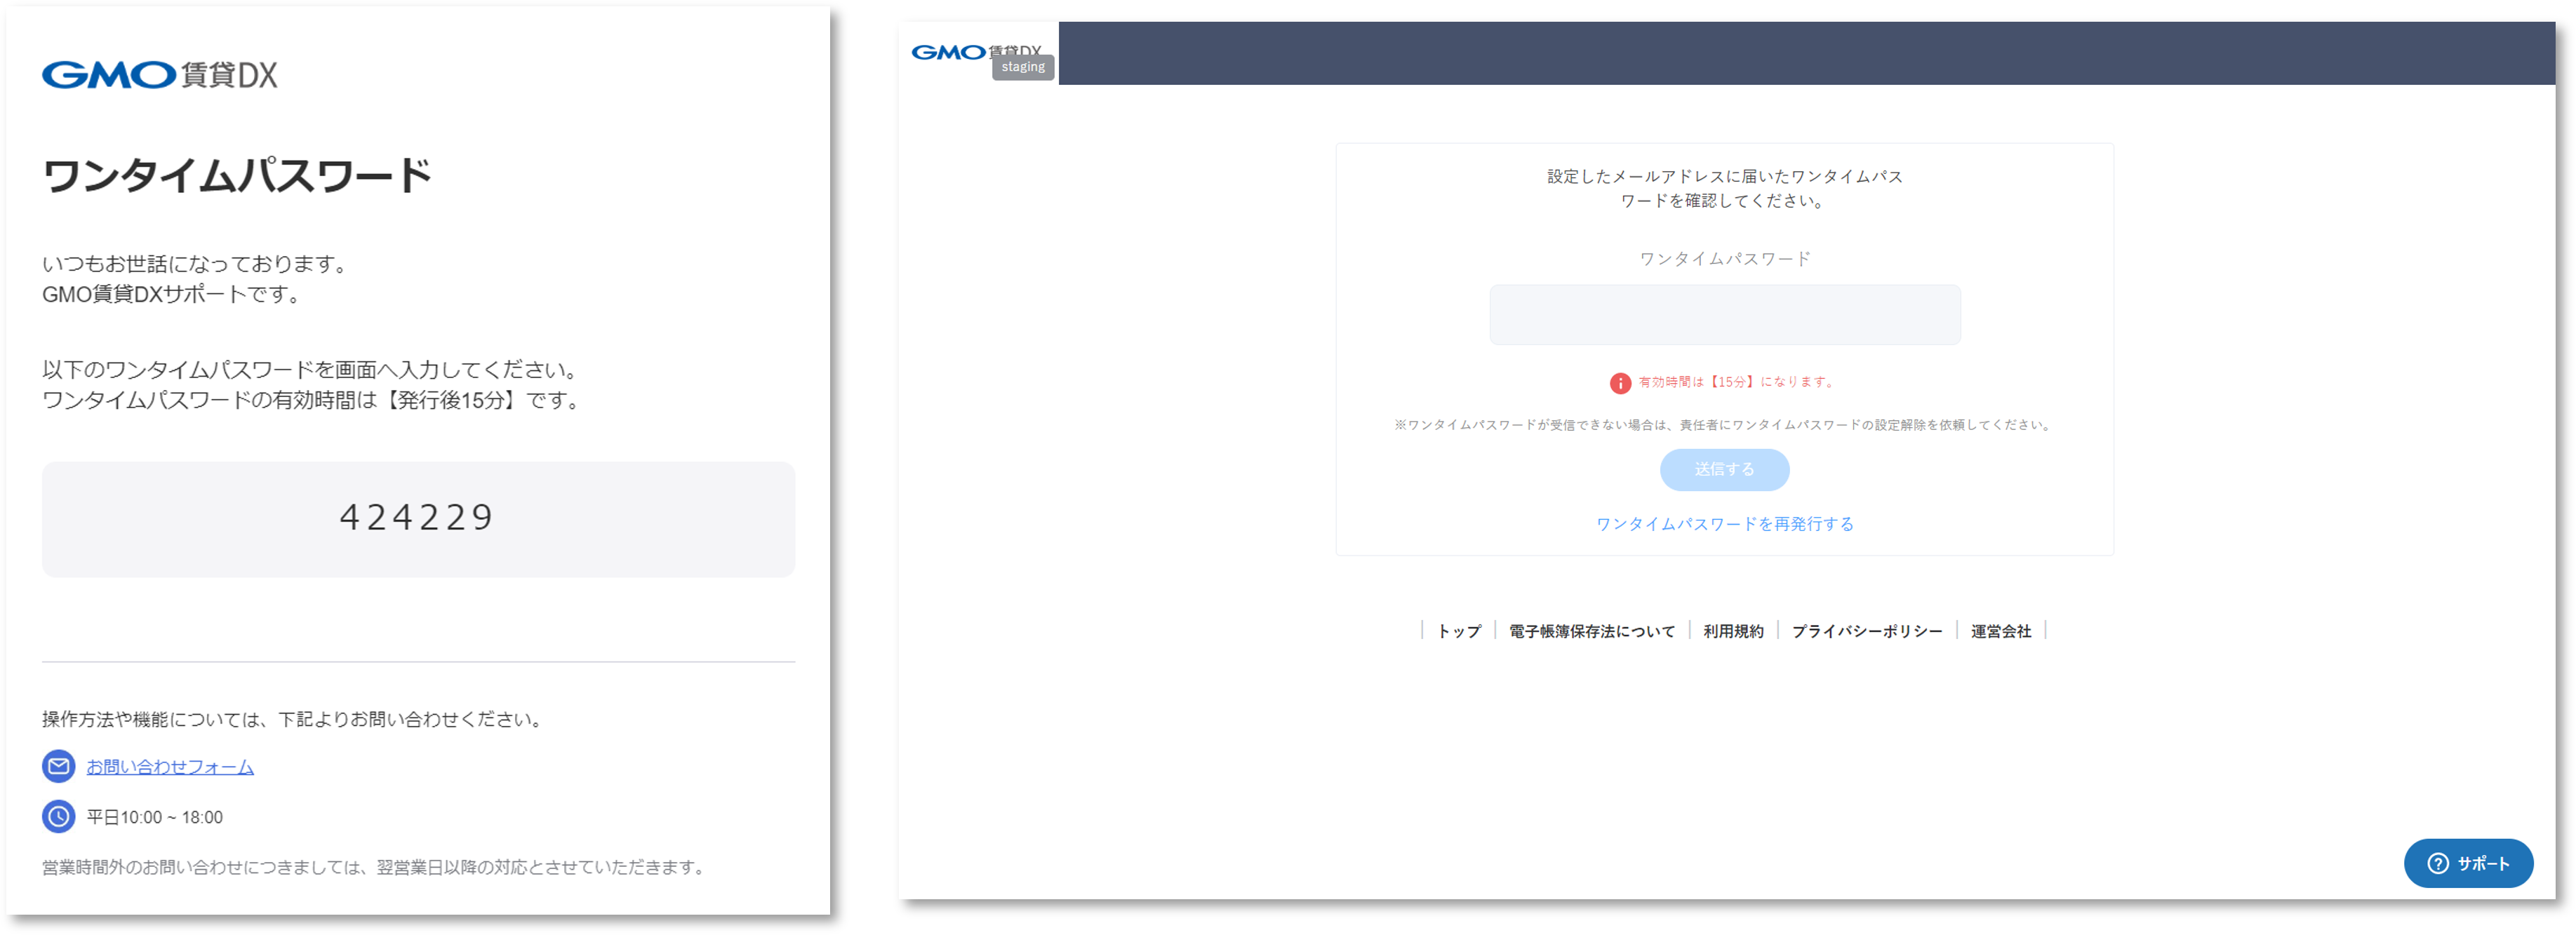Click the ワンタイムパスワード email heading
Screen dimensions: 2576x935
(x=237, y=176)
